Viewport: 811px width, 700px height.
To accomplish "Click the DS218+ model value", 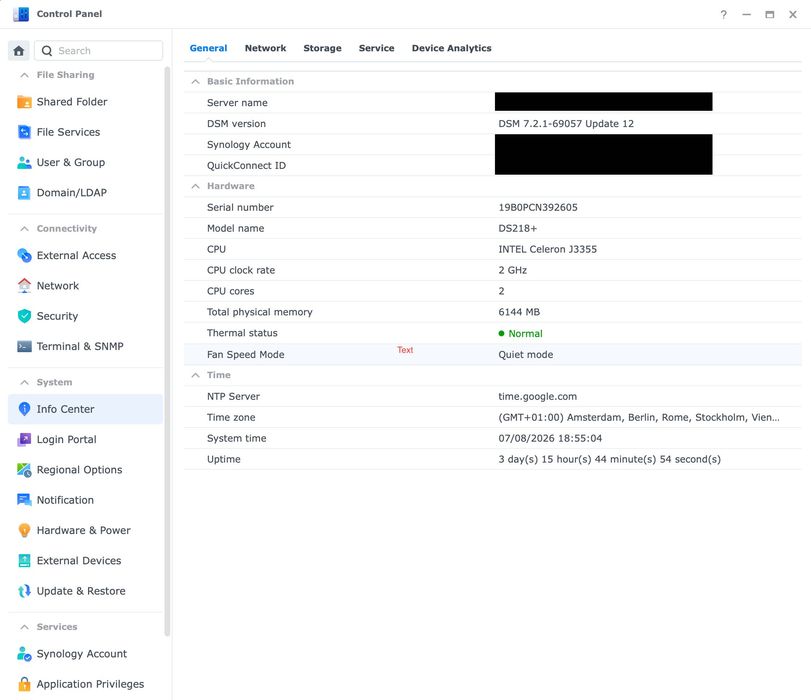I will 517,228.
